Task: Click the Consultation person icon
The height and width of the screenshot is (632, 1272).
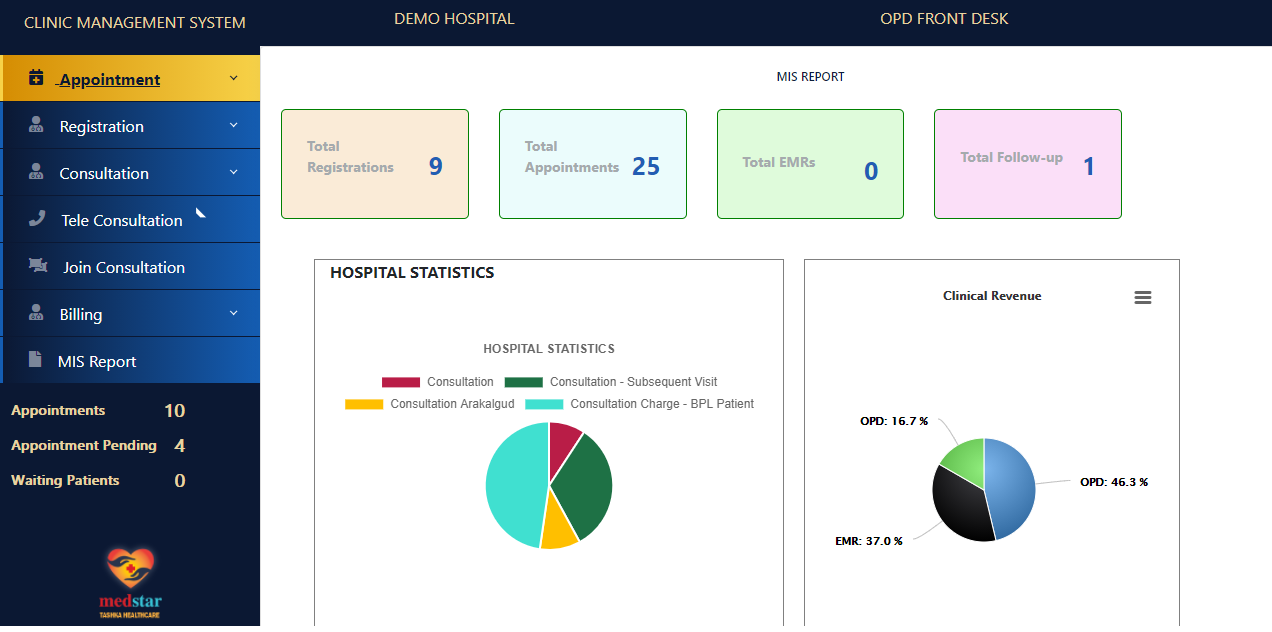Action: (37, 172)
